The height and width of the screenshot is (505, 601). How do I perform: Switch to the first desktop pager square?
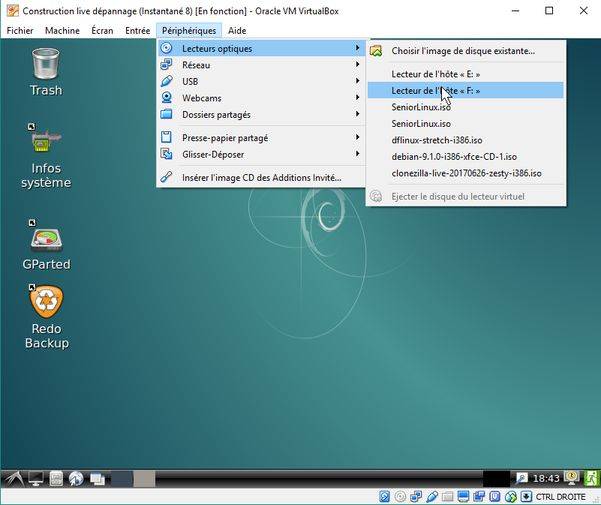click(122, 479)
